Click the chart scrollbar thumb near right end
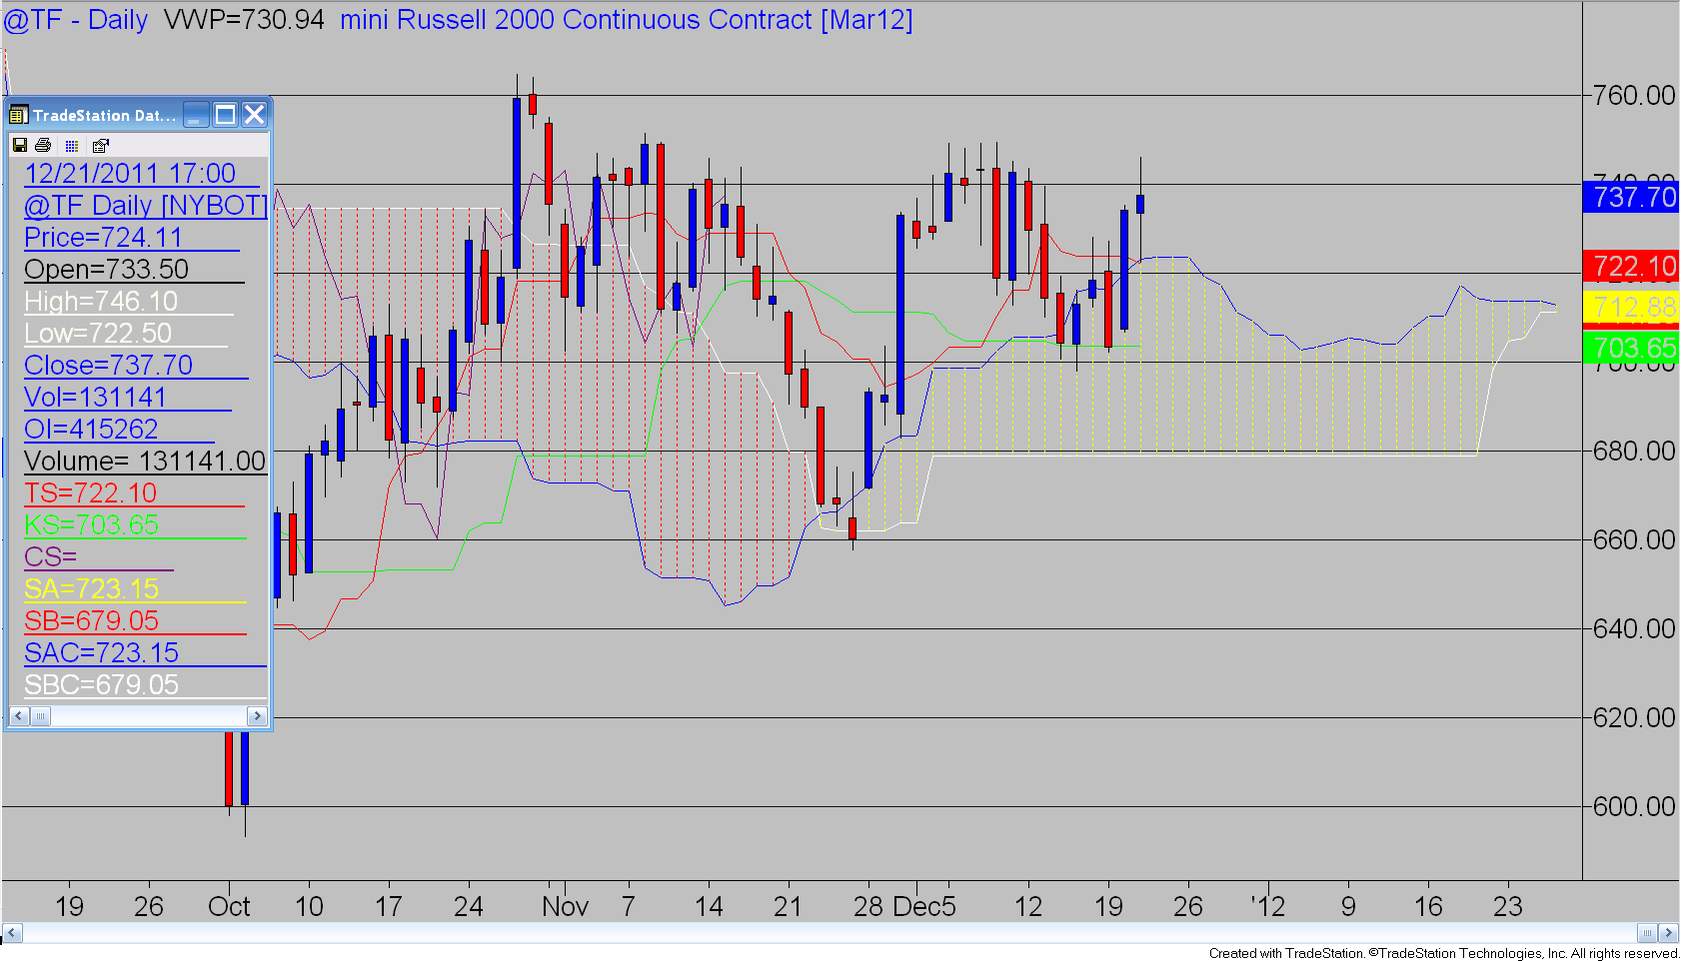The image size is (1681, 961). pos(1647,933)
